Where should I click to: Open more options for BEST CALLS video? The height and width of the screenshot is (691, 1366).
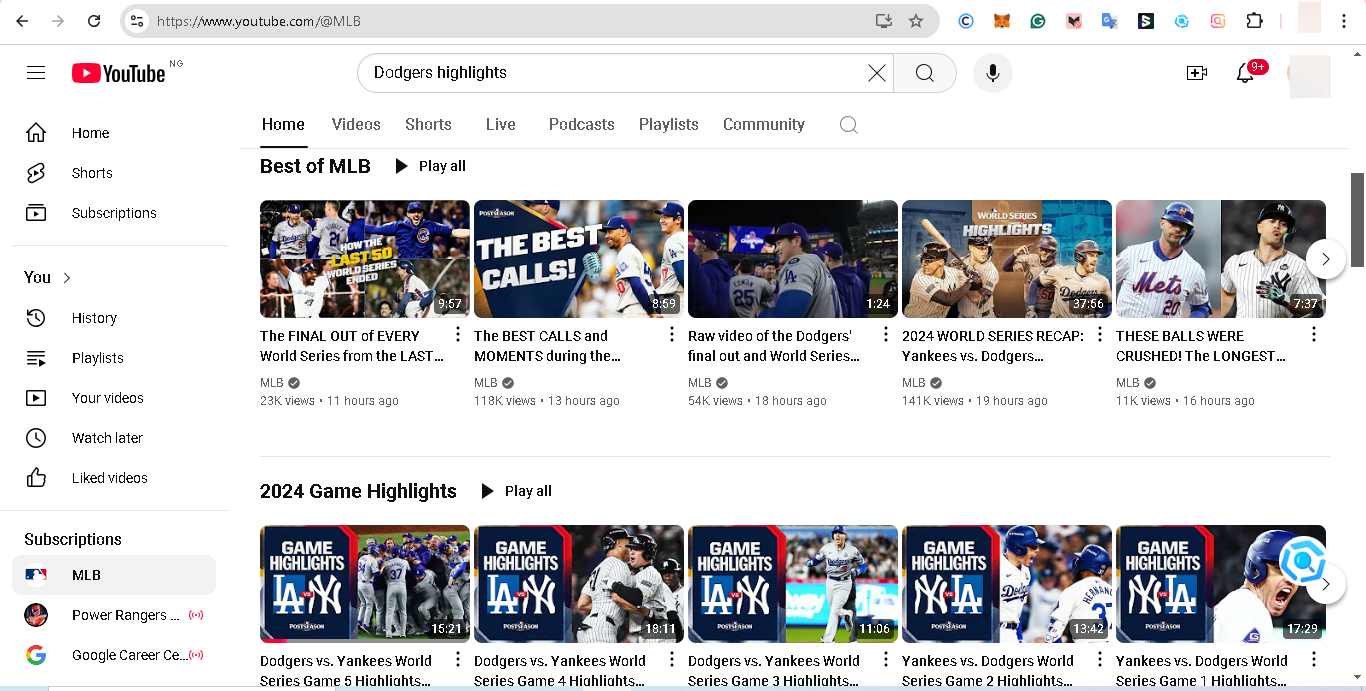(x=672, y=335)
